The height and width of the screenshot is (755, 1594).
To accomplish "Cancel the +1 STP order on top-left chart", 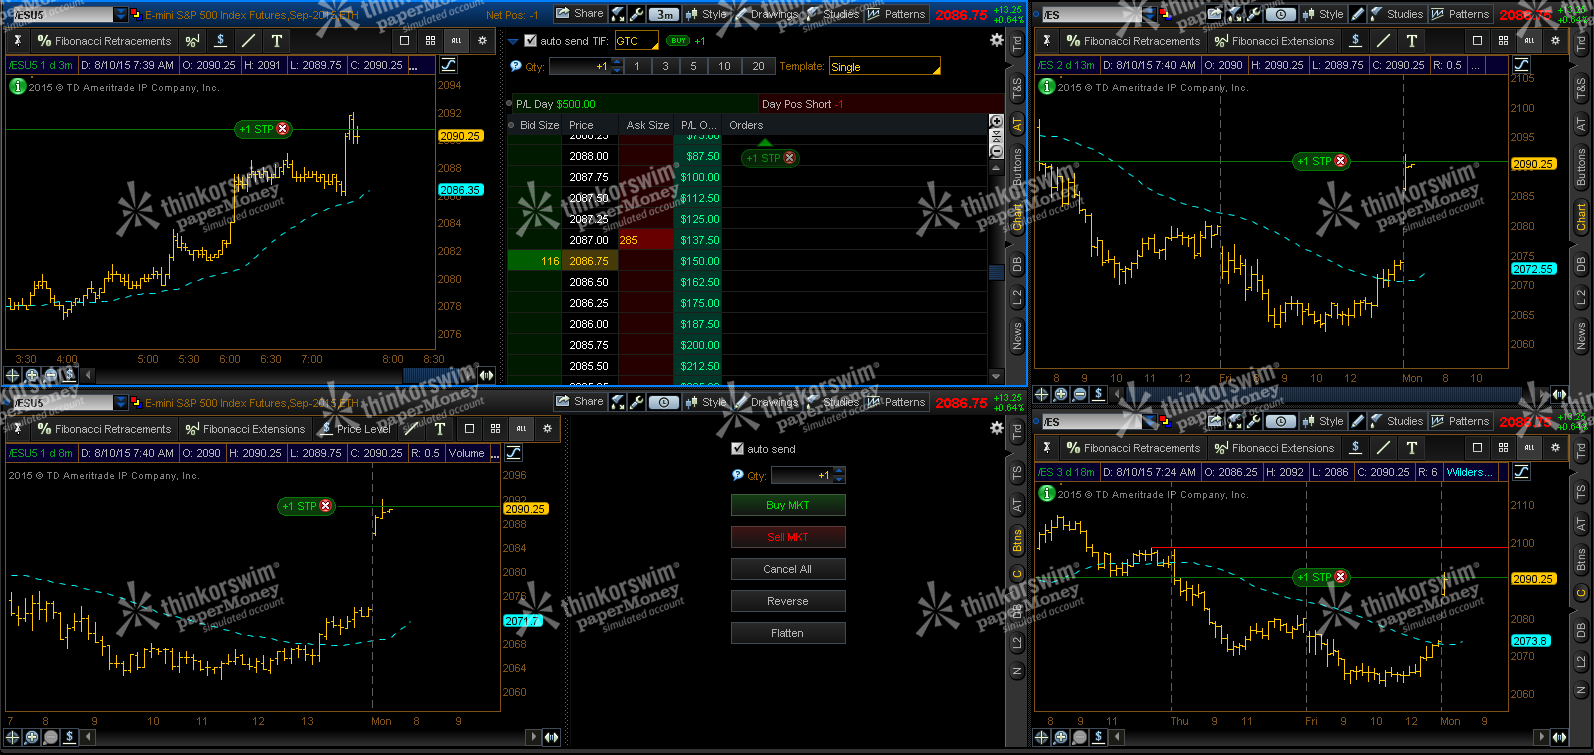I will coord(283,129).
